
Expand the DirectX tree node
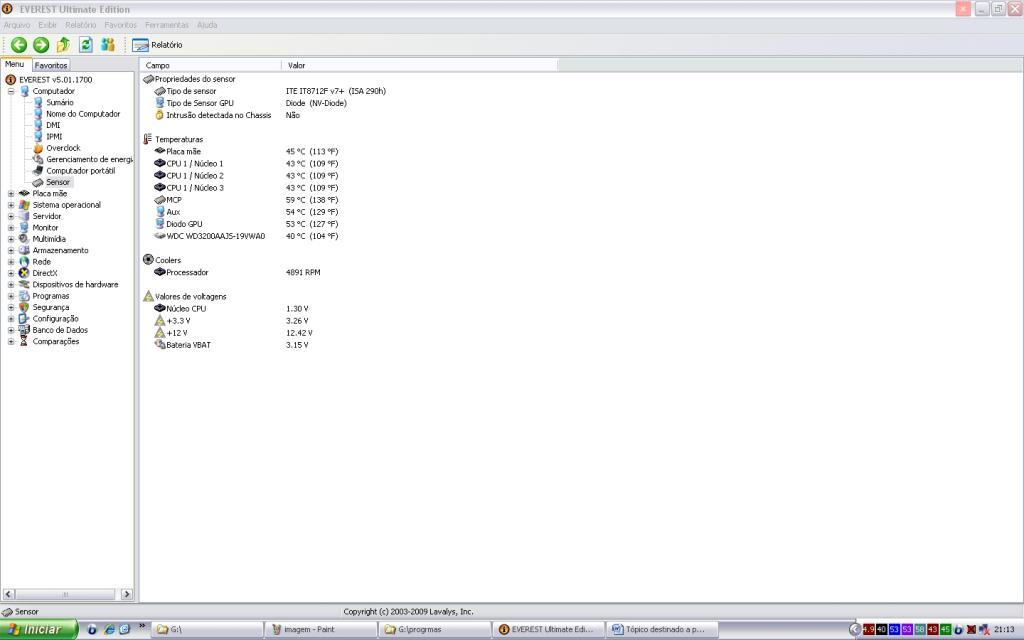11,274
